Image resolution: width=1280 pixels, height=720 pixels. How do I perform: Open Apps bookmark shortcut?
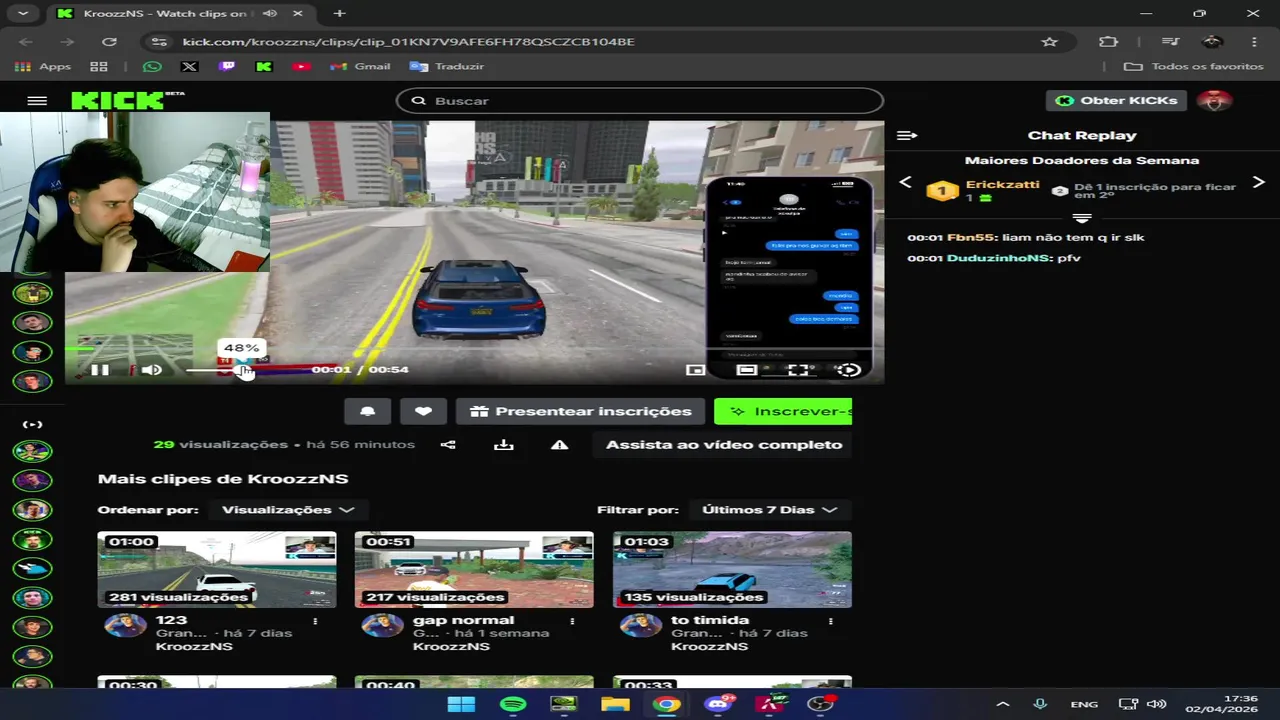43,67
